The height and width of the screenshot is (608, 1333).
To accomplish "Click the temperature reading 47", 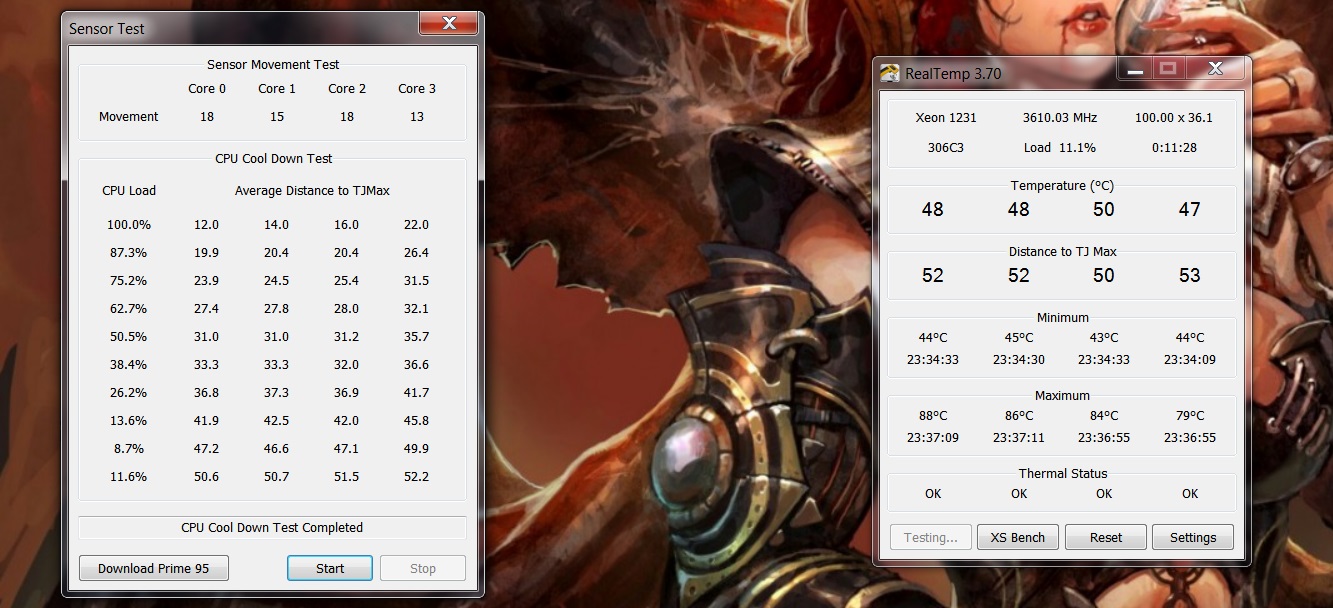I will click(1189, 209).
